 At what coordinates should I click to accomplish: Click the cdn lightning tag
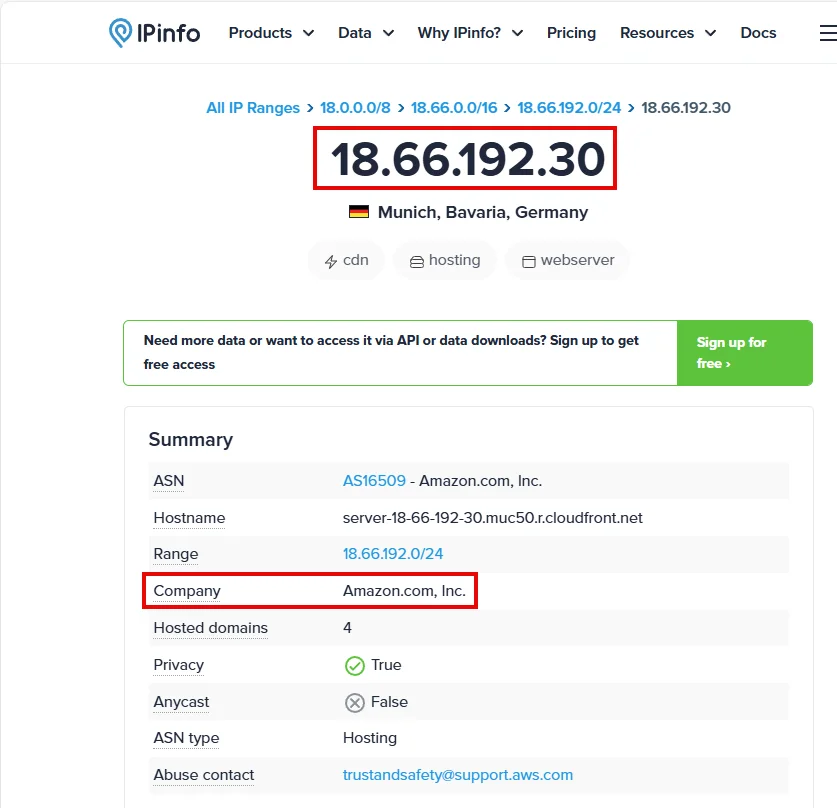coord(346,260)
